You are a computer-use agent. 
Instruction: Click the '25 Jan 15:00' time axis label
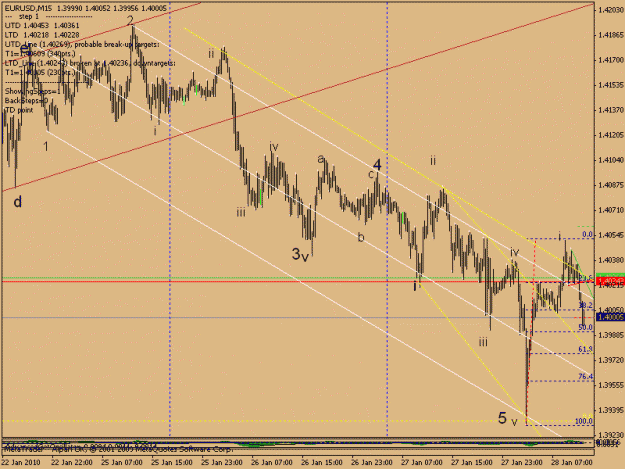coord(172,463)
